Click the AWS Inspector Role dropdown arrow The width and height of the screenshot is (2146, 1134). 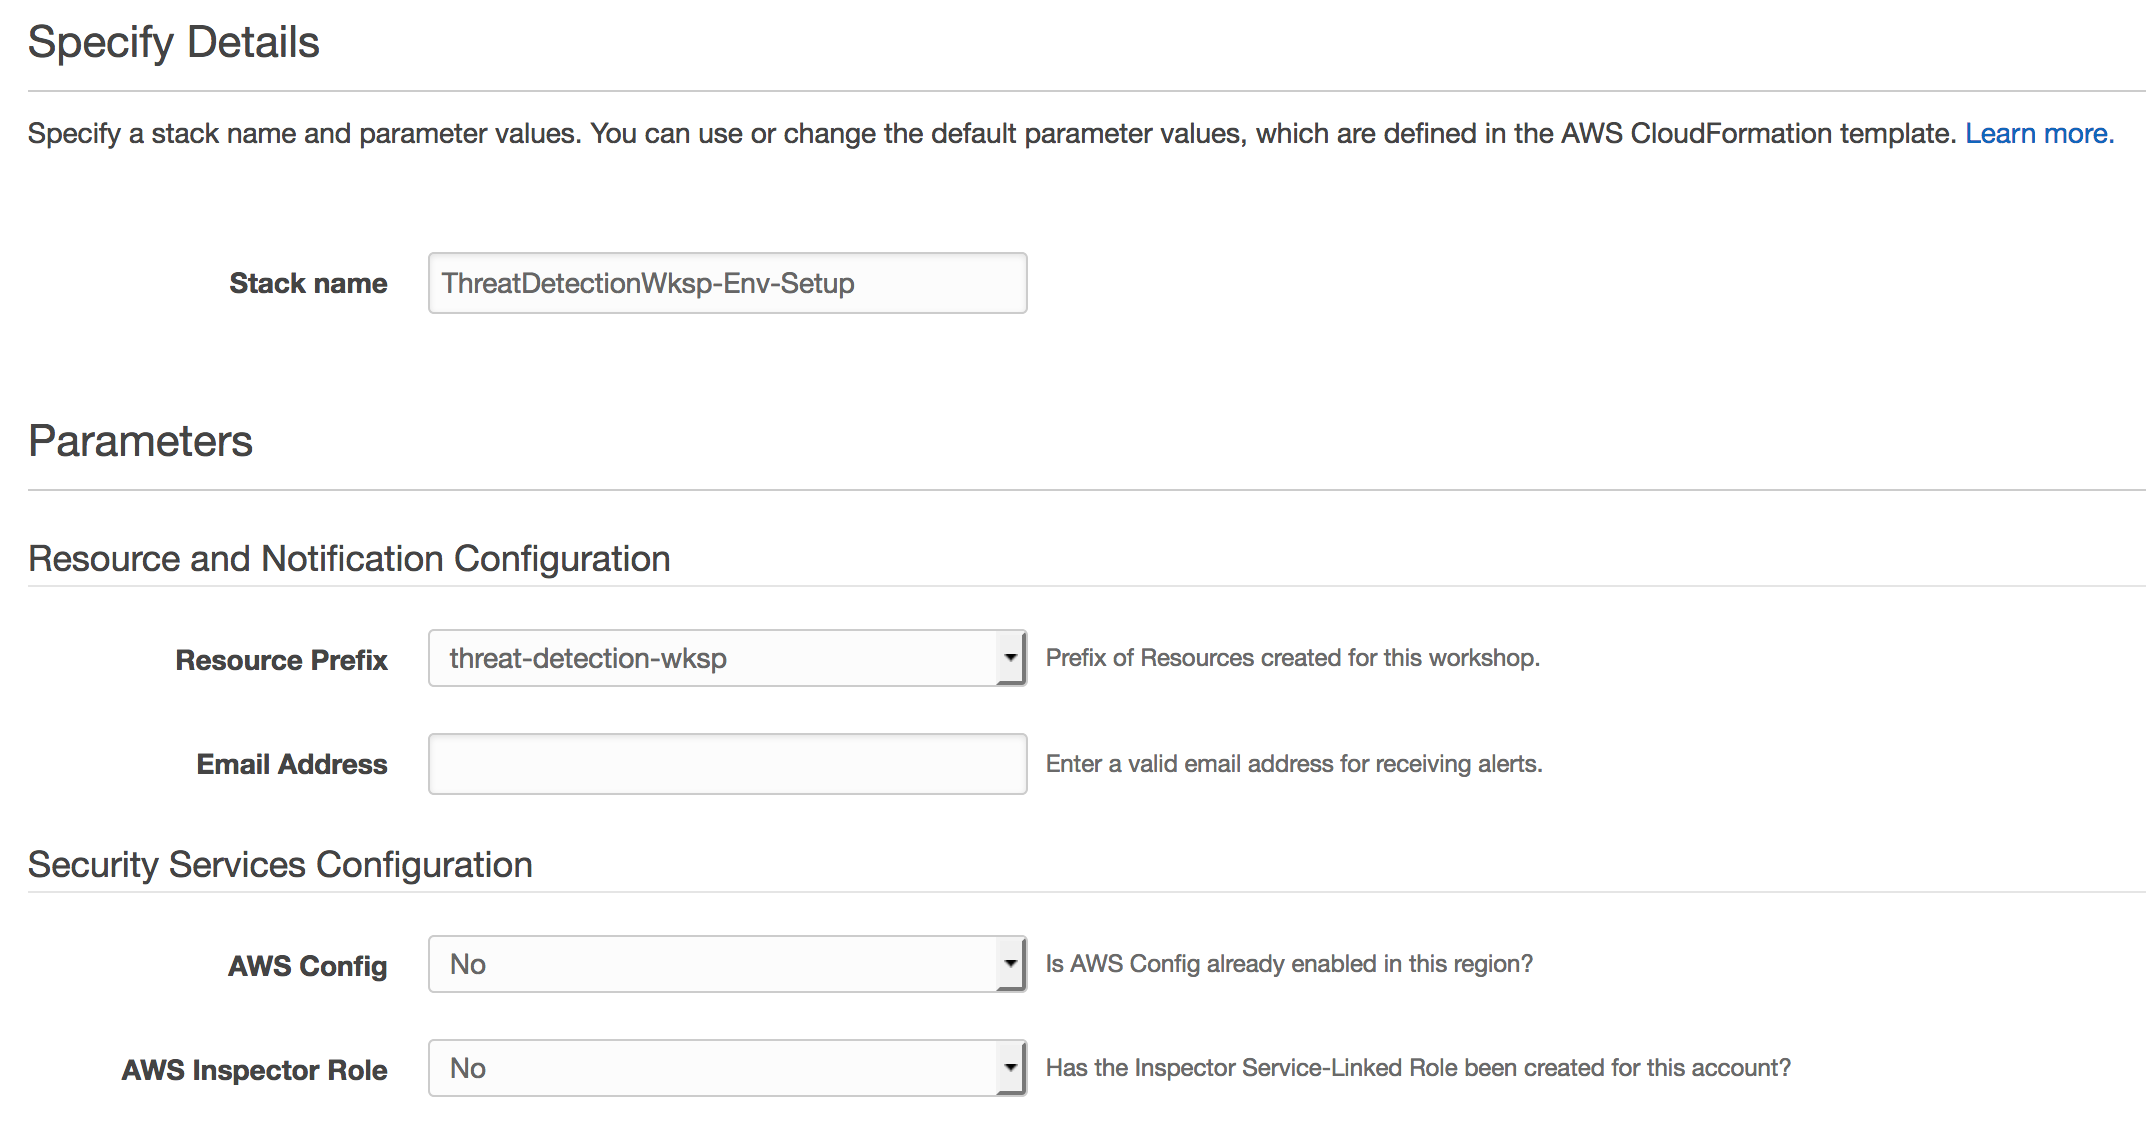1011,1068
